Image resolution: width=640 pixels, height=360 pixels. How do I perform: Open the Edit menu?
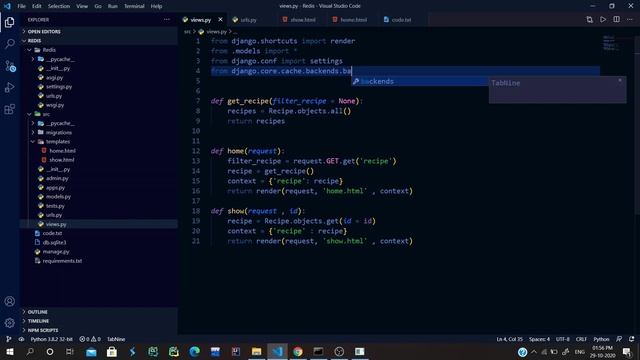(37, 6)
